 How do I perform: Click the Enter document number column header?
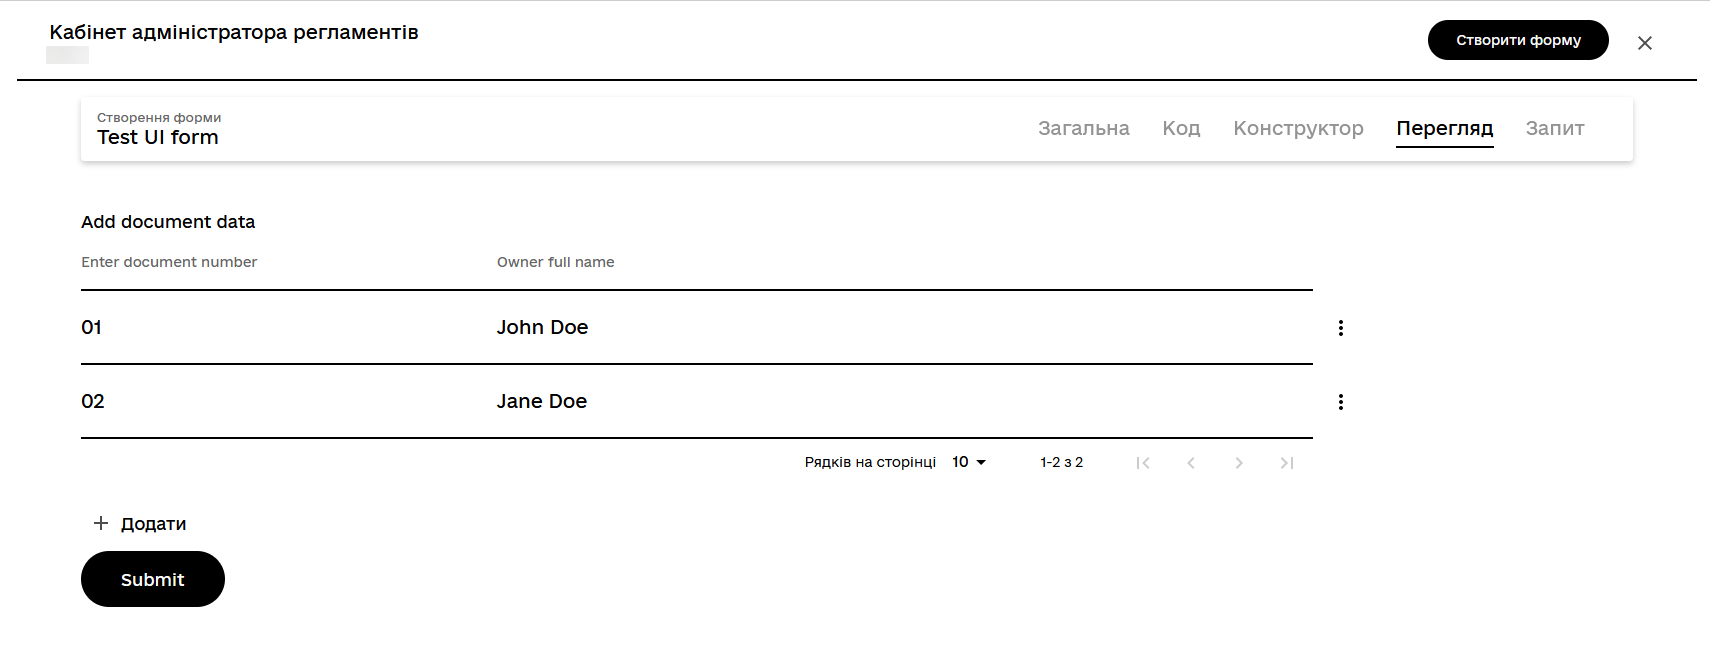click(x=169, y=262)
